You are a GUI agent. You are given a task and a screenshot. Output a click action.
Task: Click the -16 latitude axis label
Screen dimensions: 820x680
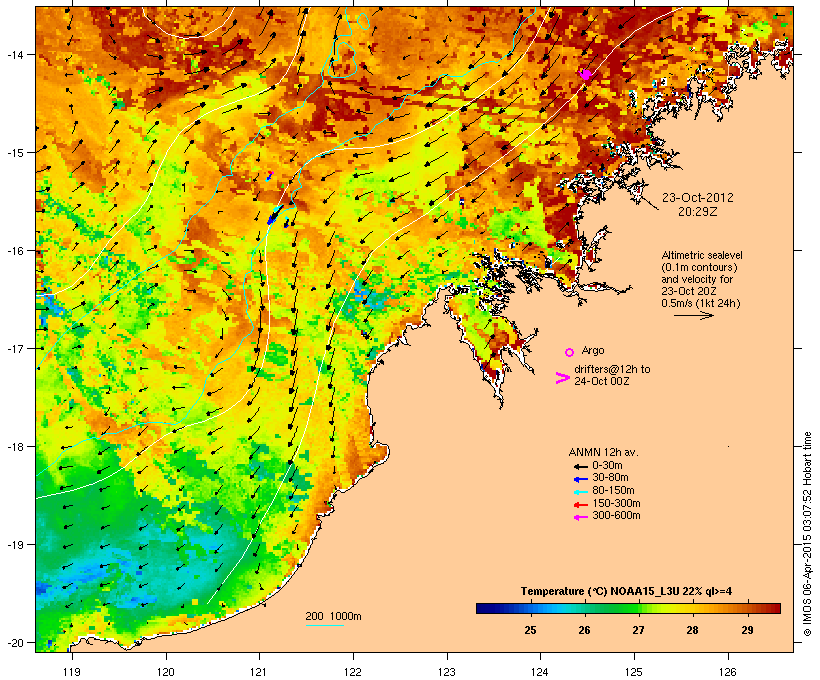(x=14, y=251)
